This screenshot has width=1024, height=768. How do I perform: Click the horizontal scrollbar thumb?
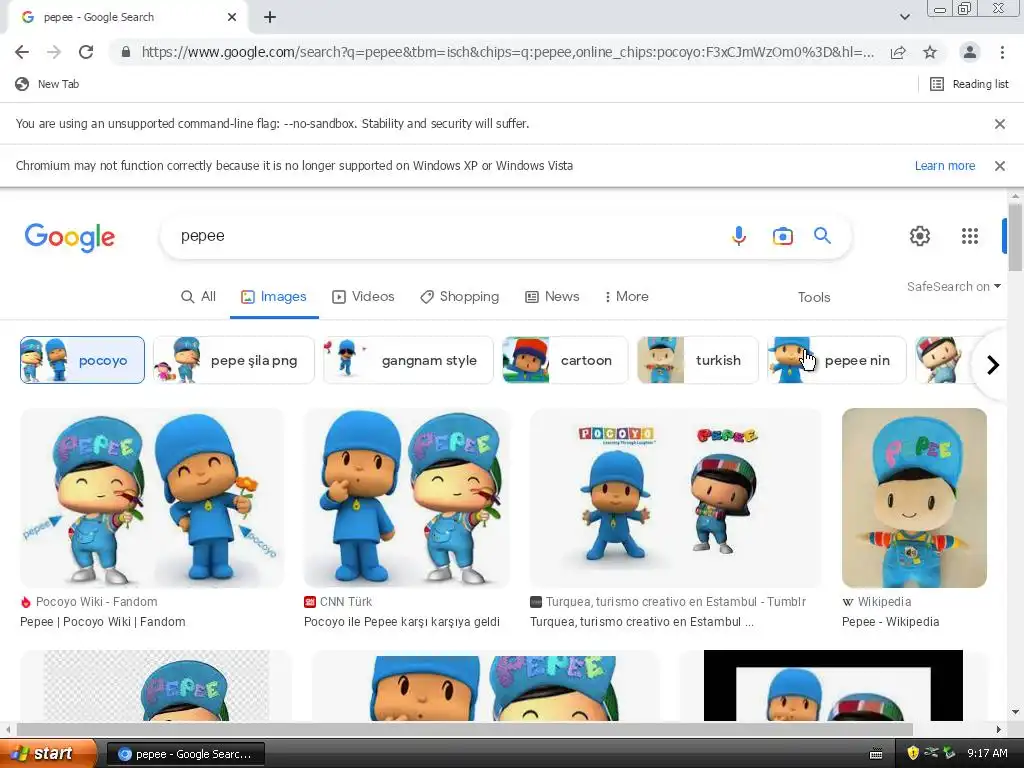point(464,729)
